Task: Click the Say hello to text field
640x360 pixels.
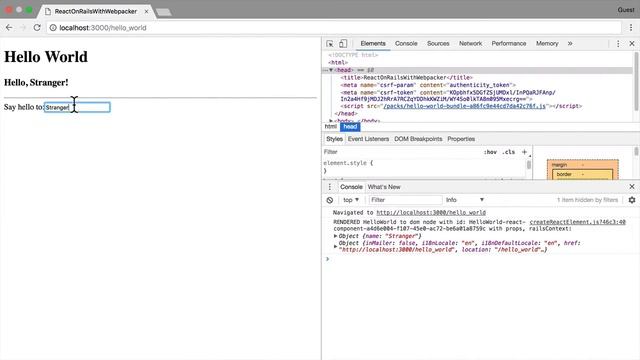Action: point(77,107)
